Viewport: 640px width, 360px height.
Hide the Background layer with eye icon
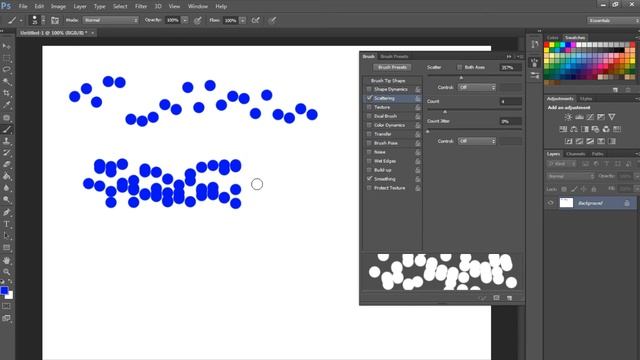[550, 203]
